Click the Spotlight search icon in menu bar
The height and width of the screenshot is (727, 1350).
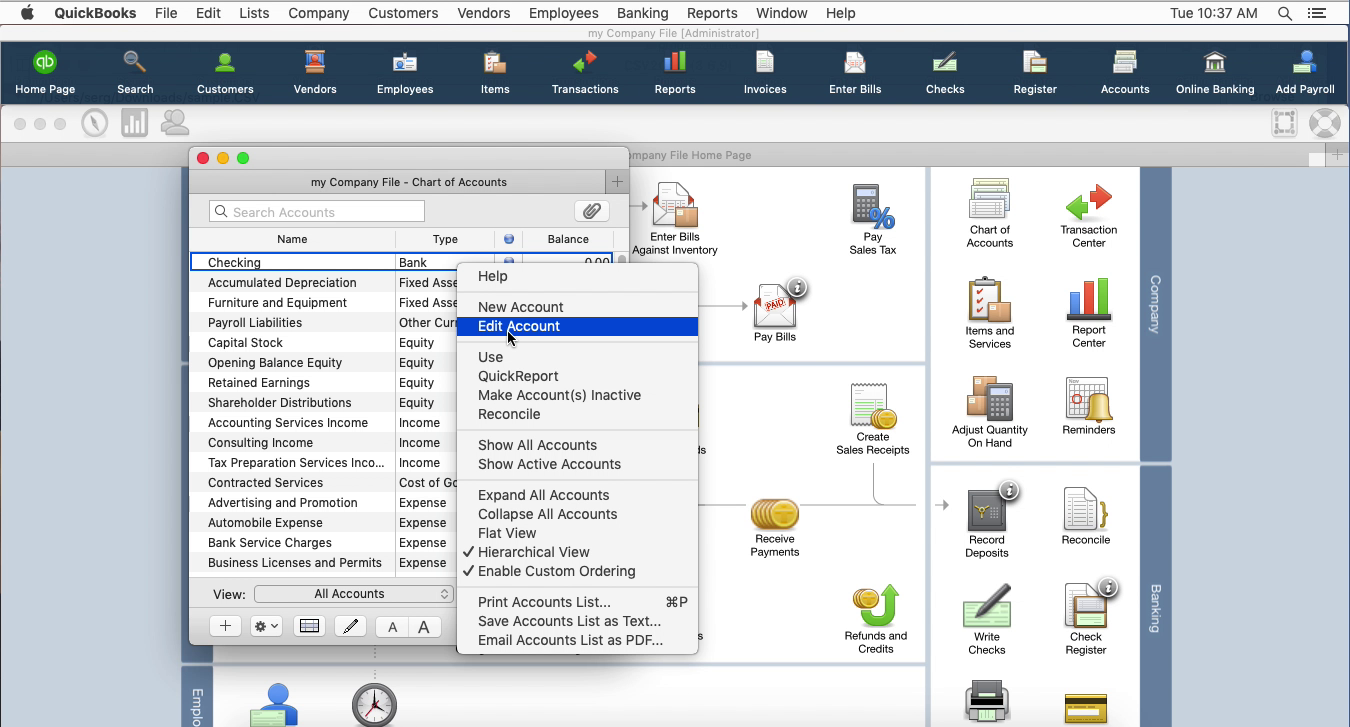(x=1284, y=13)
